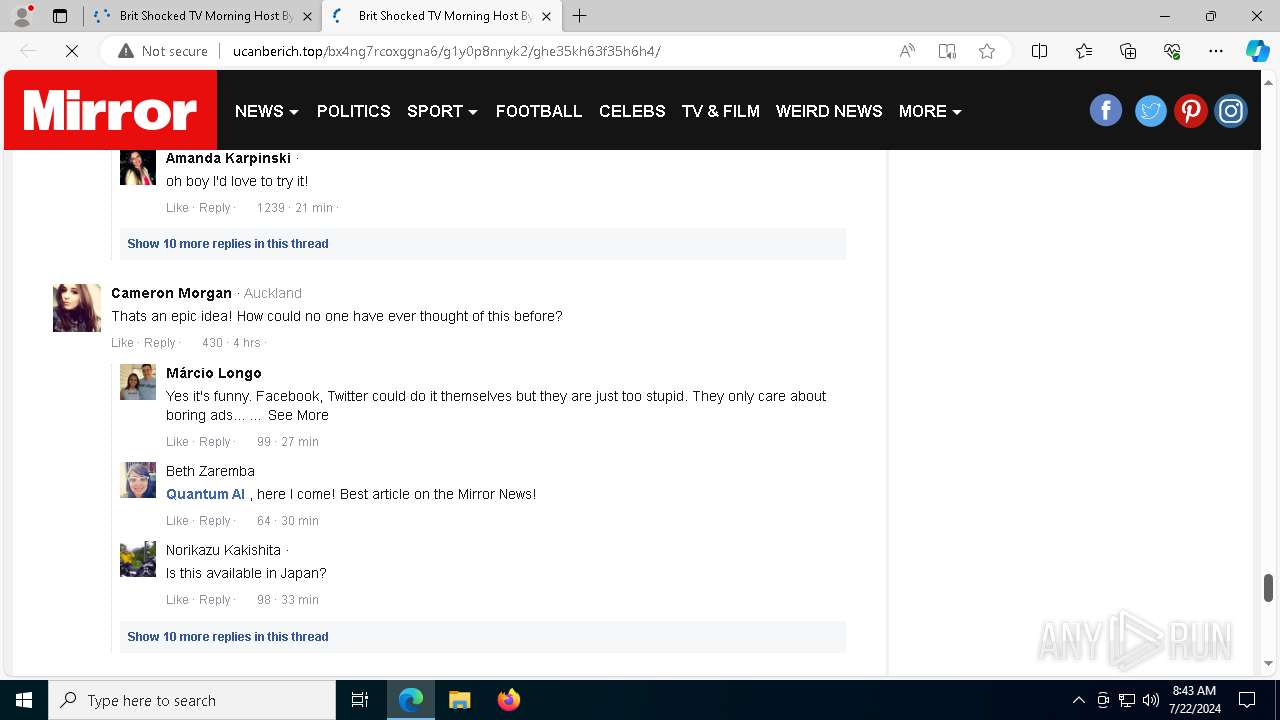Image resolution: width=1280 pixels, height=720 pixels.
Task: Open Cameron Morgan's profile name
Action: 171,293
